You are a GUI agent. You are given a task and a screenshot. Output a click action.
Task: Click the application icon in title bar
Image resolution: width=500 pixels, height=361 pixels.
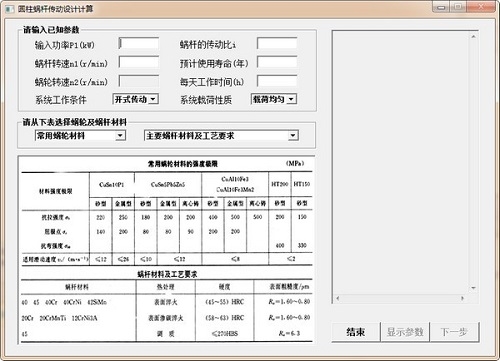(x=10, y=9)
